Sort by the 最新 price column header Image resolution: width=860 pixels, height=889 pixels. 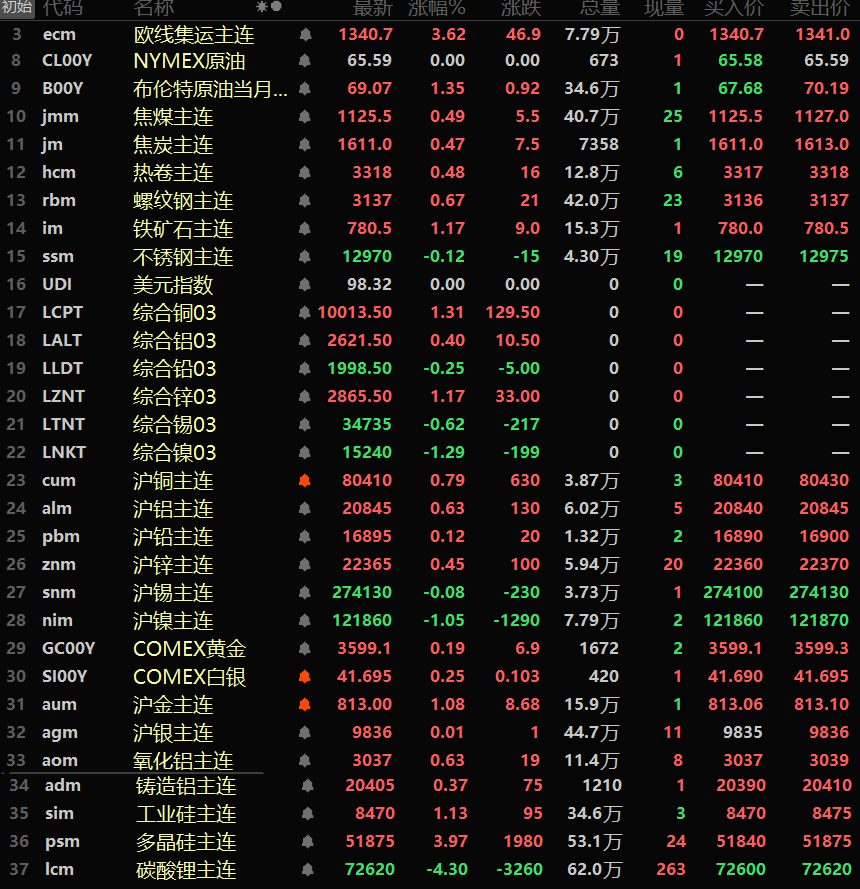point(372,8)
